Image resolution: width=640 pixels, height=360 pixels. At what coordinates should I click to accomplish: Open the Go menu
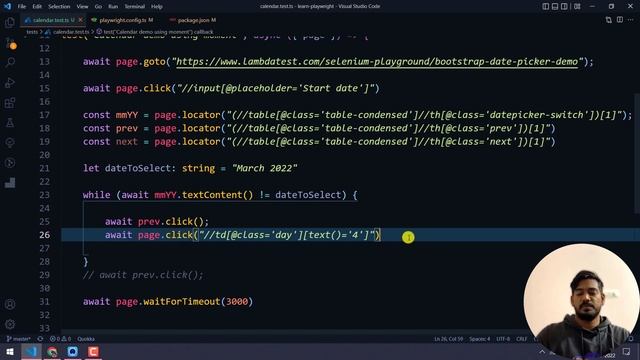98,7
